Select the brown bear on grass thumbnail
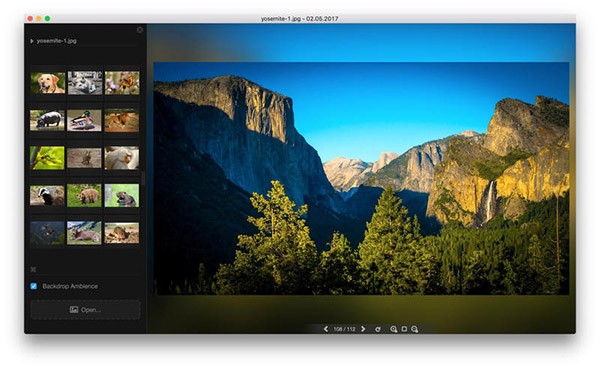 coord(84,196)
